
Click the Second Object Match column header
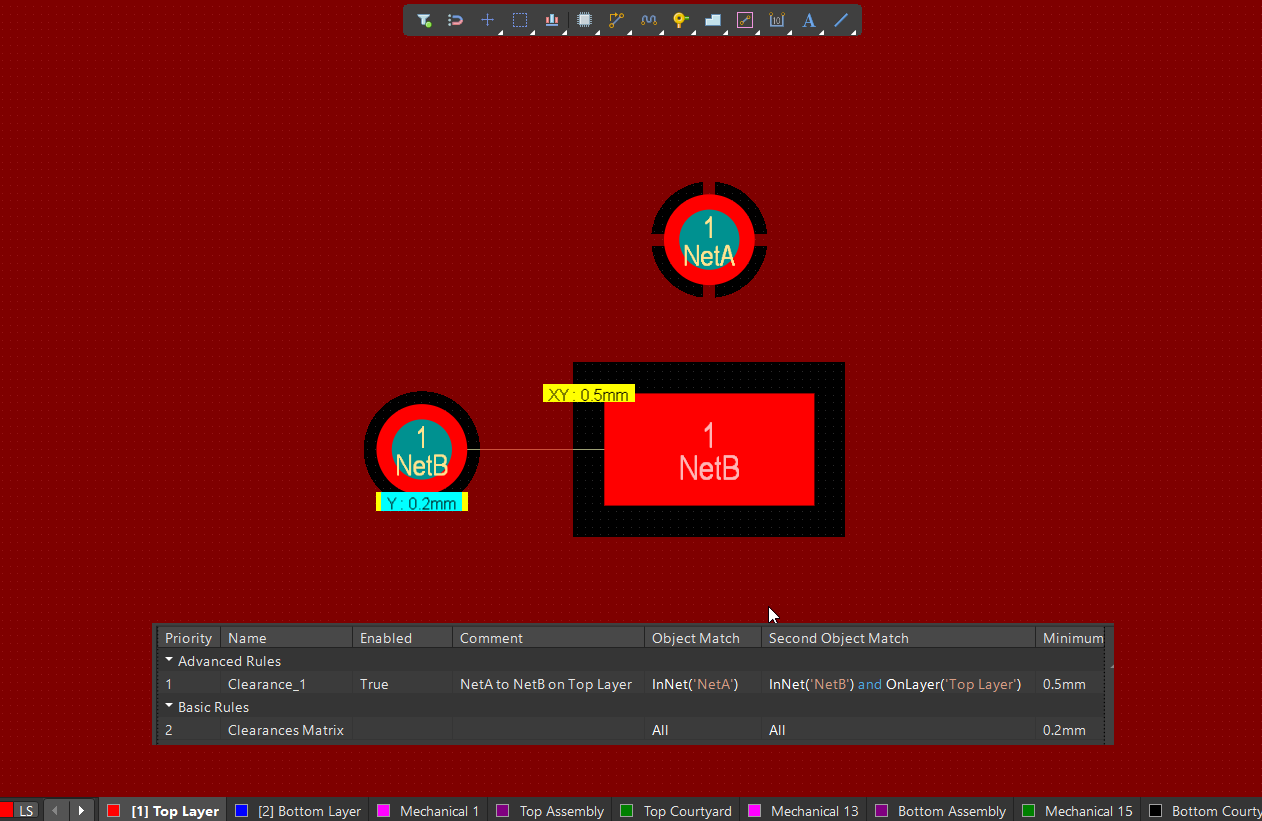coord(898,638)
